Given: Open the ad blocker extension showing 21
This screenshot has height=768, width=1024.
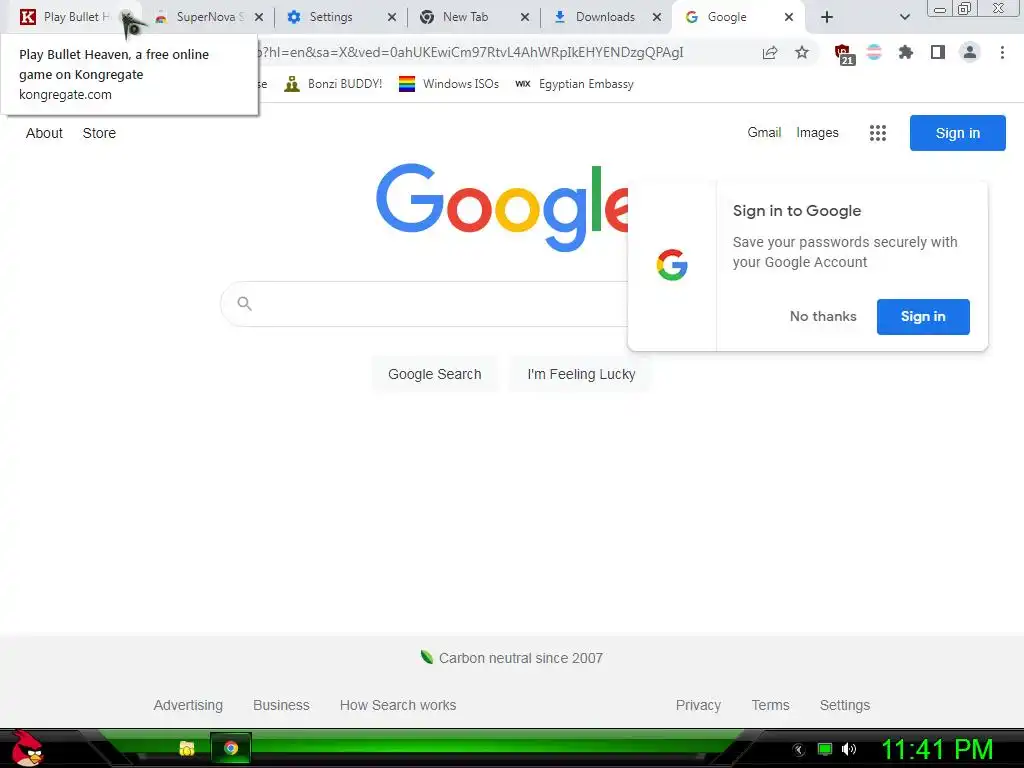Looking at the screenshot, I should pyautogui.click(x=844, y=54).
